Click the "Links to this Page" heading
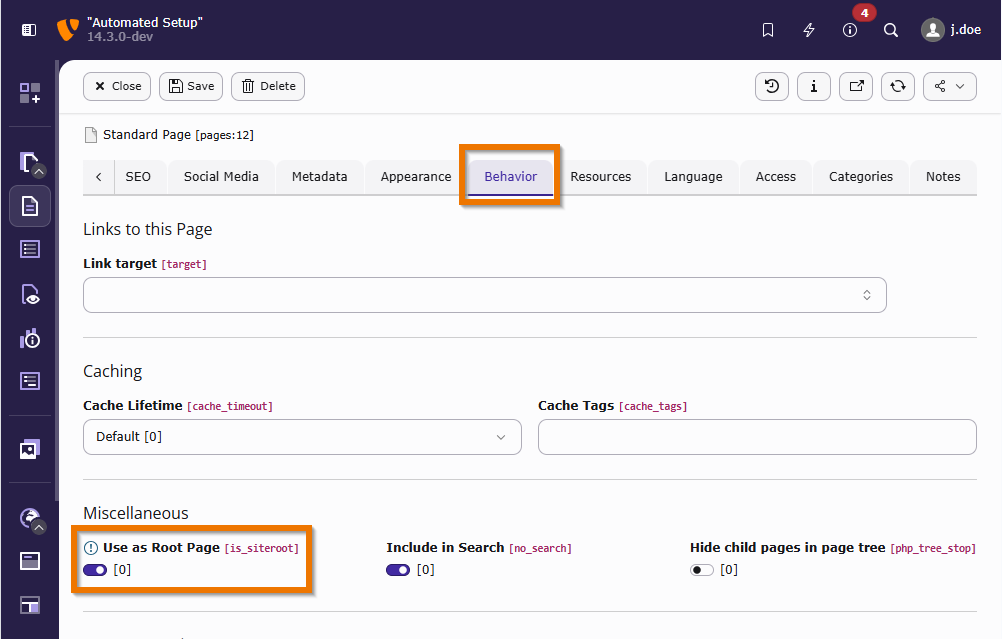Image resolution: width=1002 pixels, height=639 pixels. click(x=148, y=229)
